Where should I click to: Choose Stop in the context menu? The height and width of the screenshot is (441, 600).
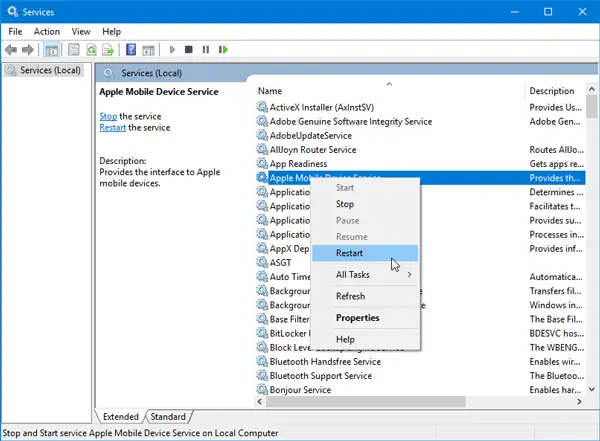click(x=365, y=204)
